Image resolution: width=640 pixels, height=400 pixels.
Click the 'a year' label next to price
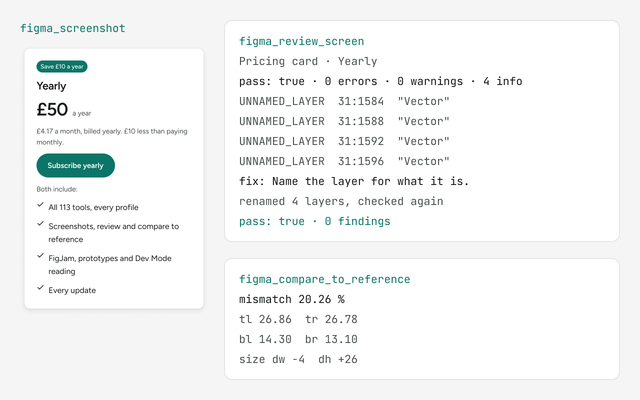pyautogui.click(x=82, y=113)
